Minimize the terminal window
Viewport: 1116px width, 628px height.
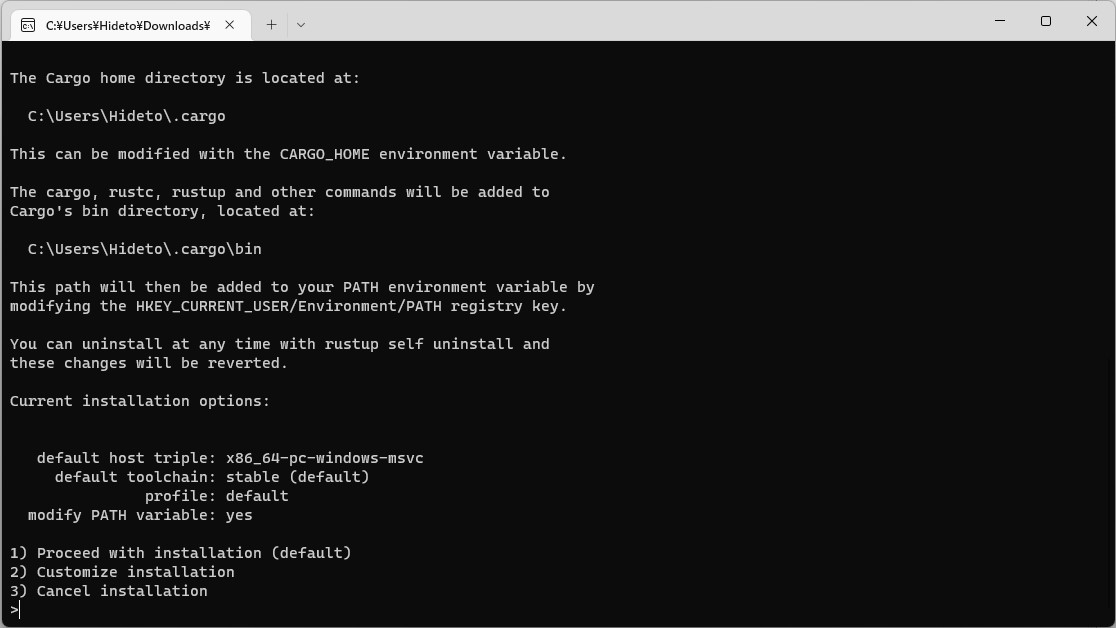pyautogui.click(x=1001, y=21)
